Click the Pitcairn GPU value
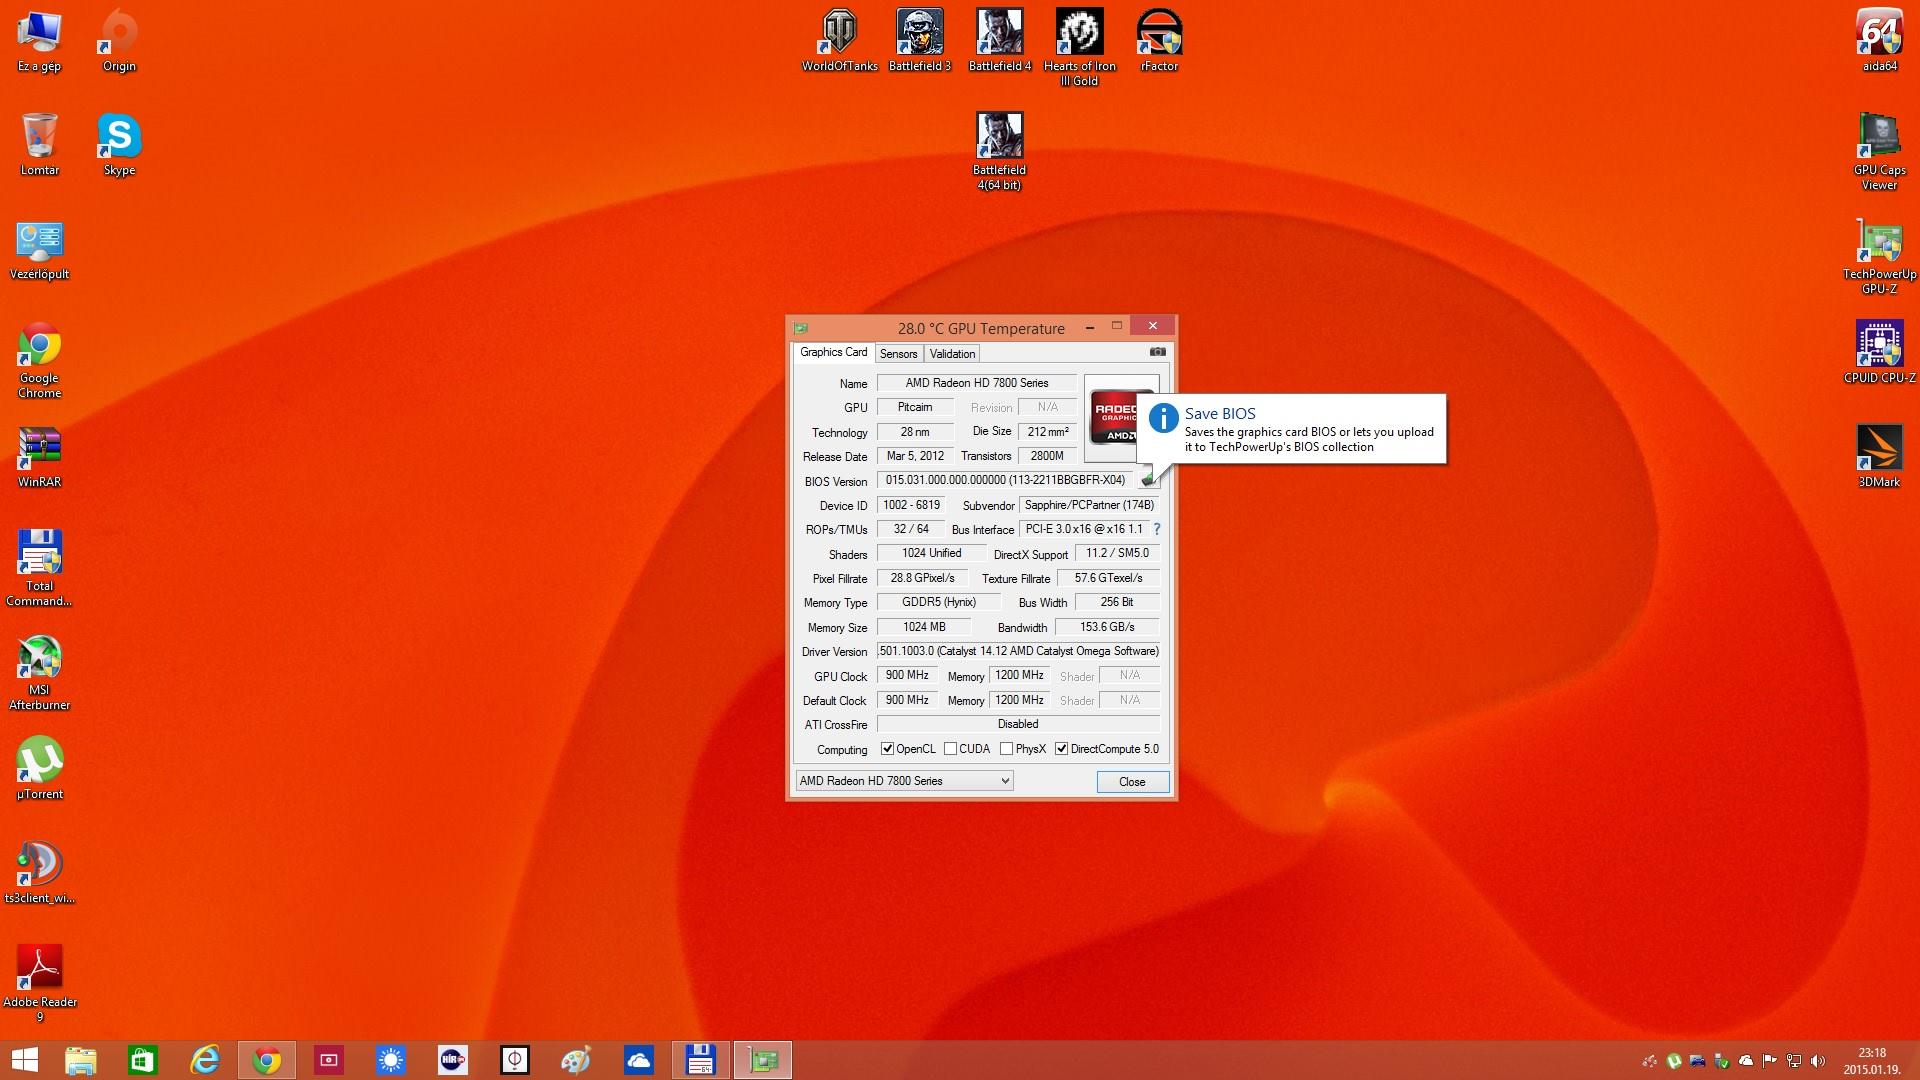 (915, 407)
